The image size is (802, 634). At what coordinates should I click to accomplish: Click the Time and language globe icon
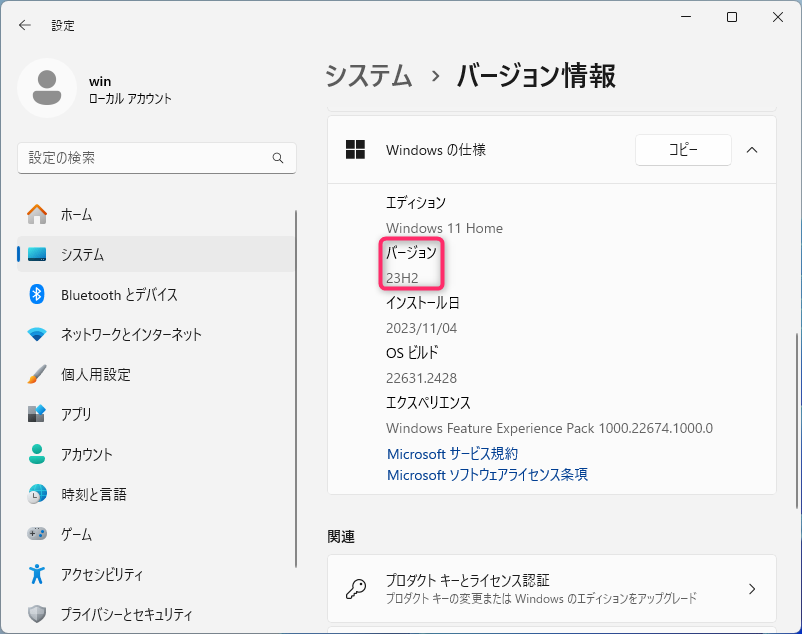pos(37,494)
